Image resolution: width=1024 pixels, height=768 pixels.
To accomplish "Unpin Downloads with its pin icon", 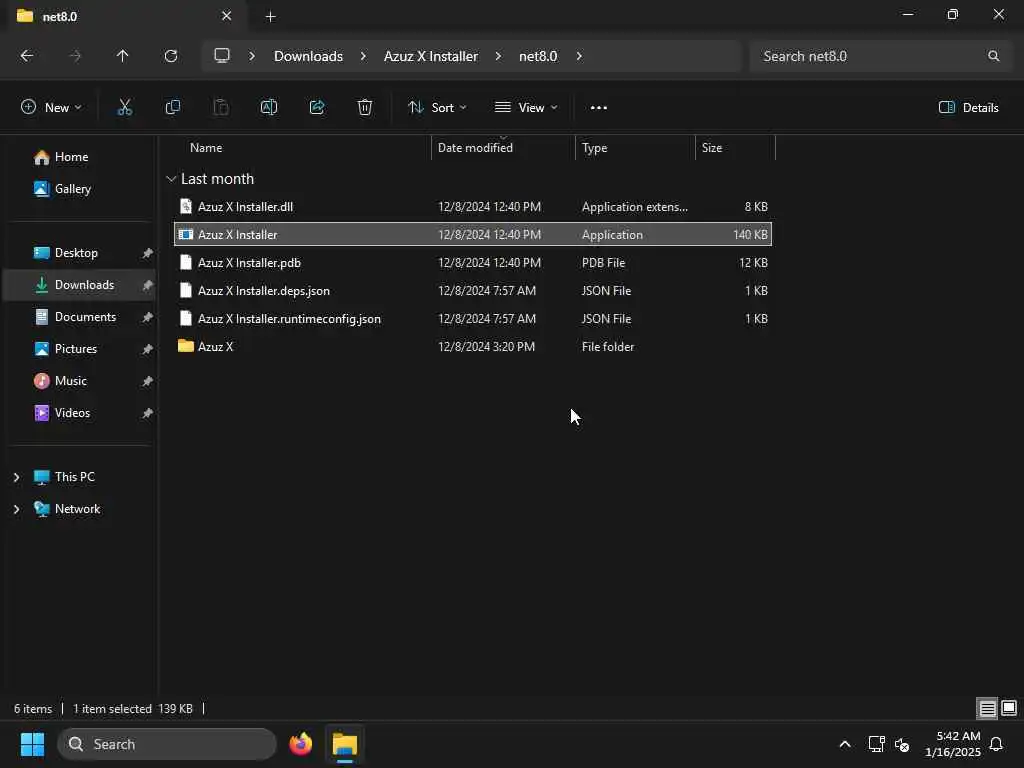I will tap(148, 285).
